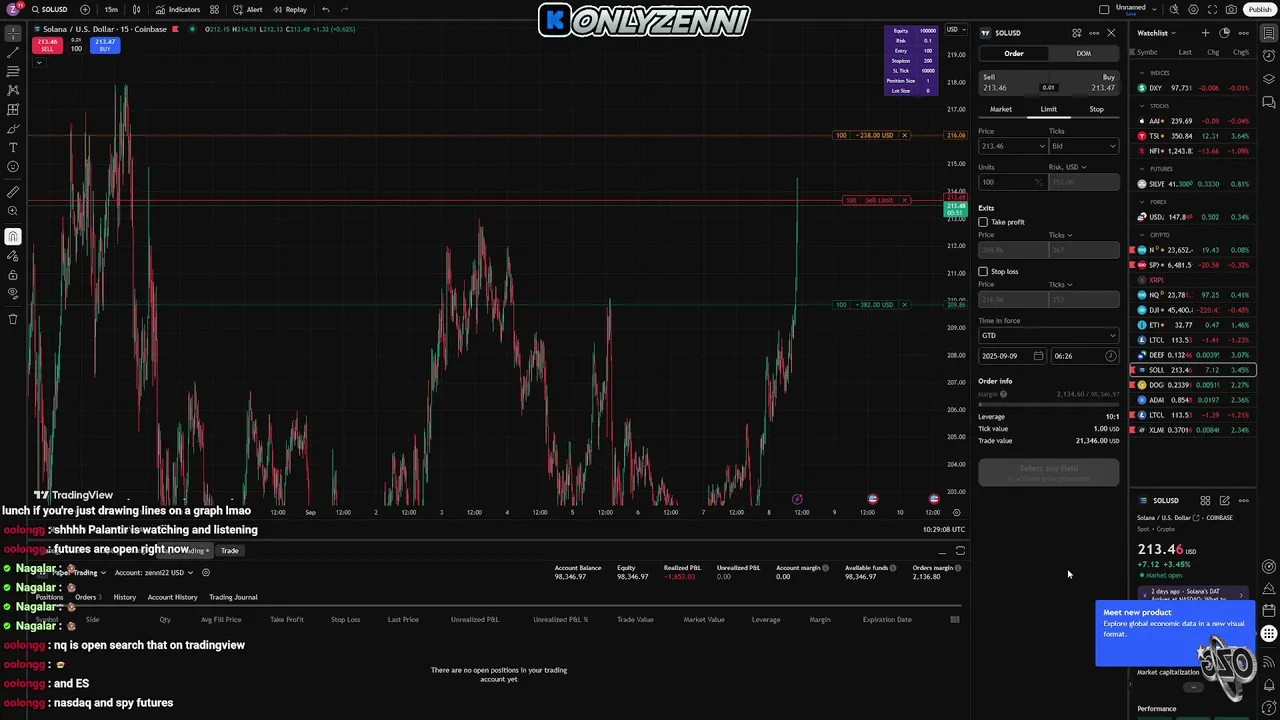Viewport: 1280px width, 720px height.
Task: Close the Sell Limit order line on chart
Action: click(904, 200)
